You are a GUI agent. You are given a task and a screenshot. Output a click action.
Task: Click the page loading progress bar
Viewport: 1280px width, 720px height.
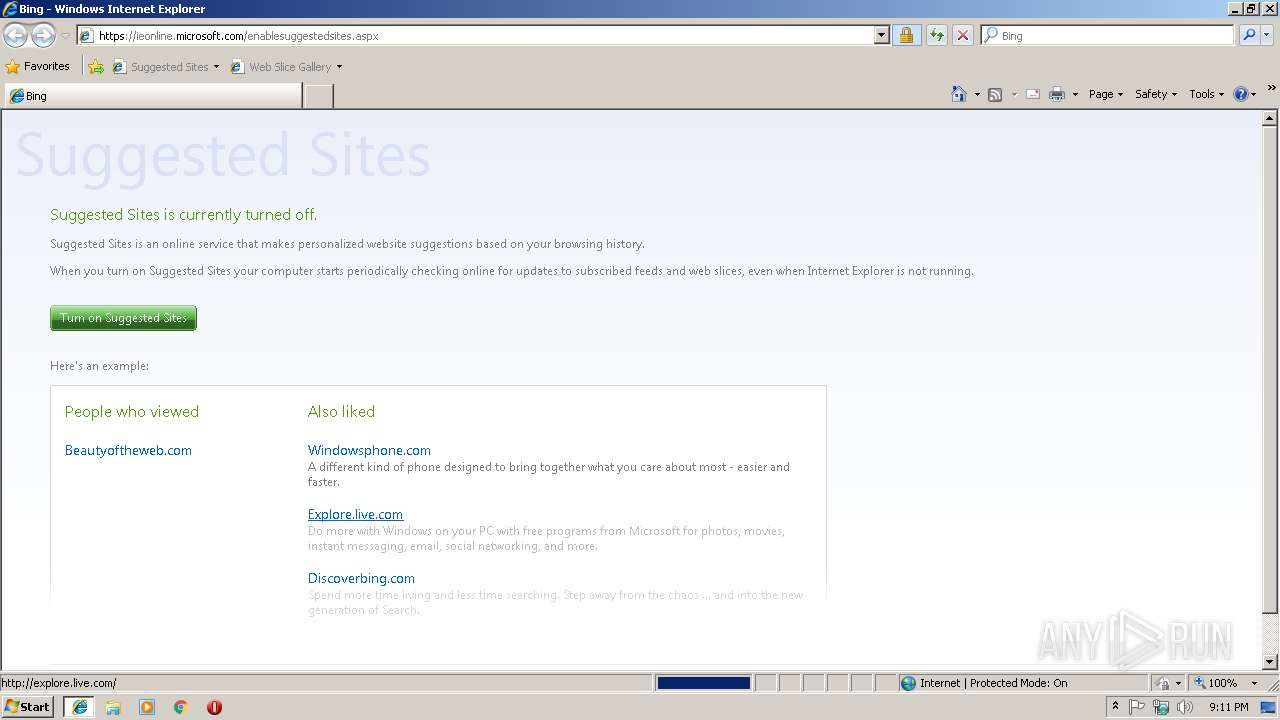tap(703, 683)
